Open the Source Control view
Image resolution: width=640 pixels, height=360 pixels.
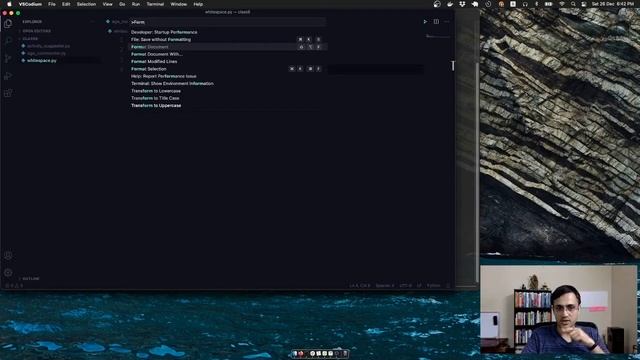pyautogui.click(x=8, y=58)
